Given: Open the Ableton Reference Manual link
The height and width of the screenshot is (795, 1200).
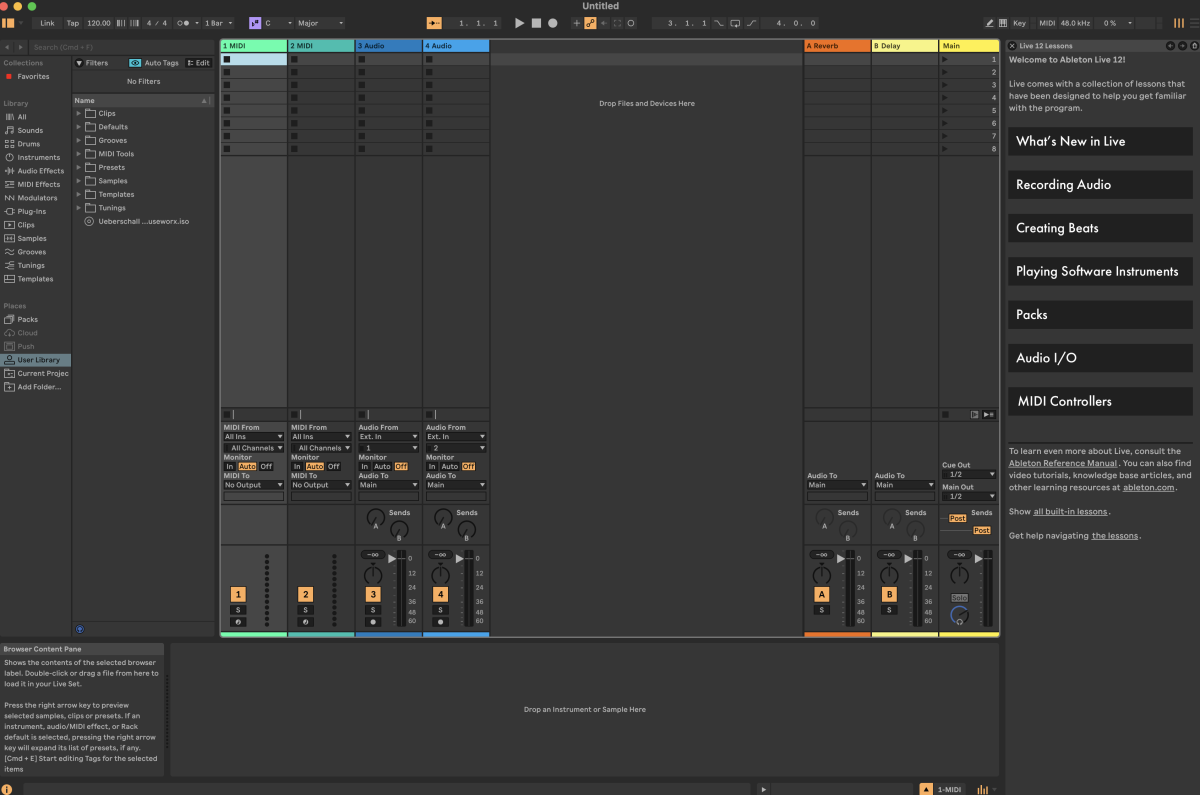Looking at the screenshot, I should click(x=1062, y=463).
